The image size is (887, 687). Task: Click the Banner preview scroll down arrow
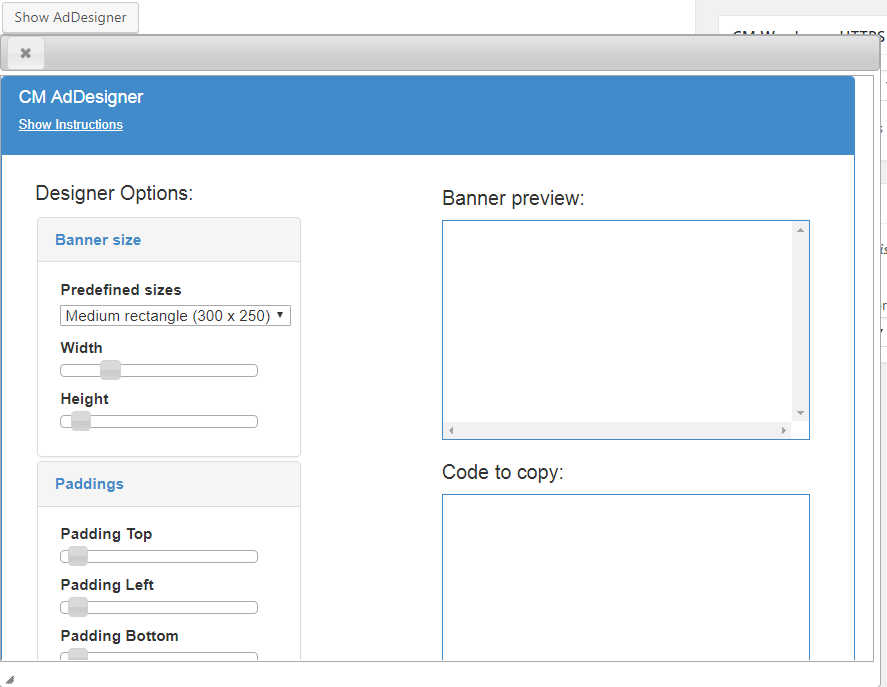(x=800, y=413)
